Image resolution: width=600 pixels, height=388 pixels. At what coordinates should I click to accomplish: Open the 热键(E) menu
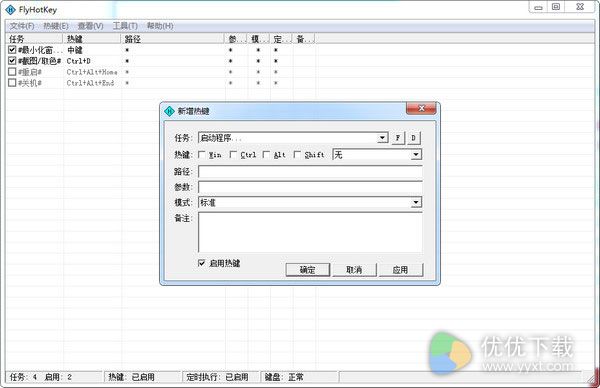(x=56, y=26)
